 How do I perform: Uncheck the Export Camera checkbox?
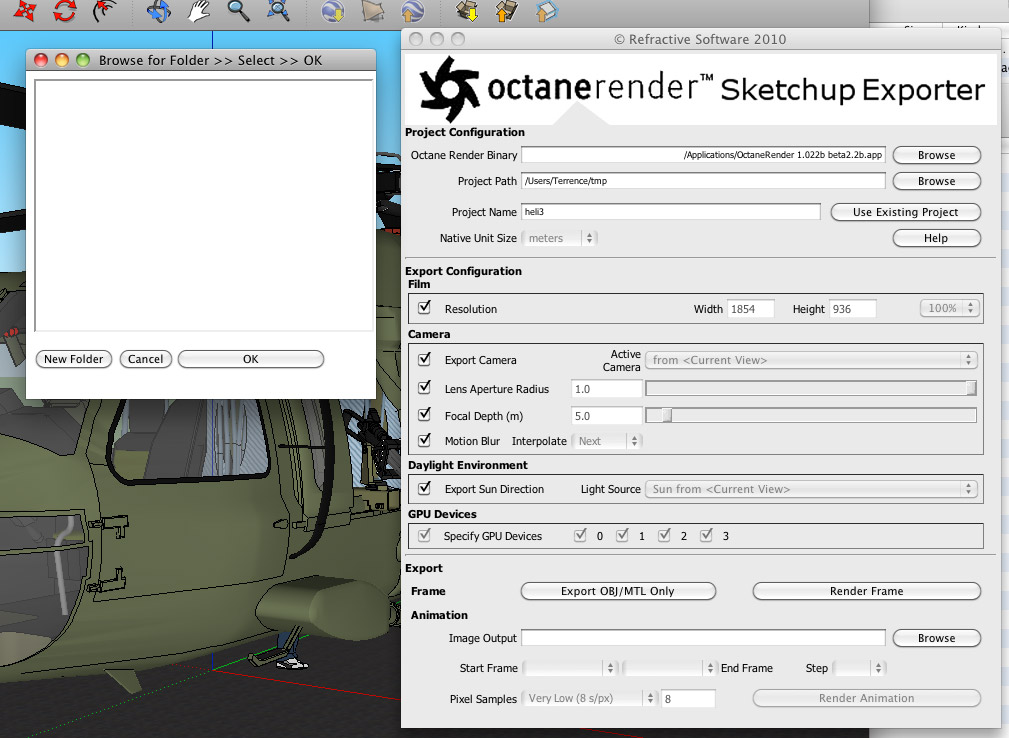click(x=424, y=359)
